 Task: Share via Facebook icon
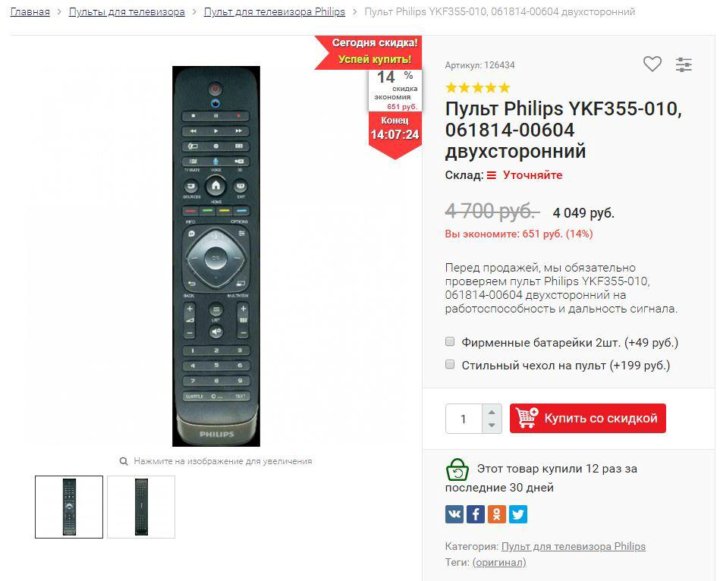coord(476,514)
